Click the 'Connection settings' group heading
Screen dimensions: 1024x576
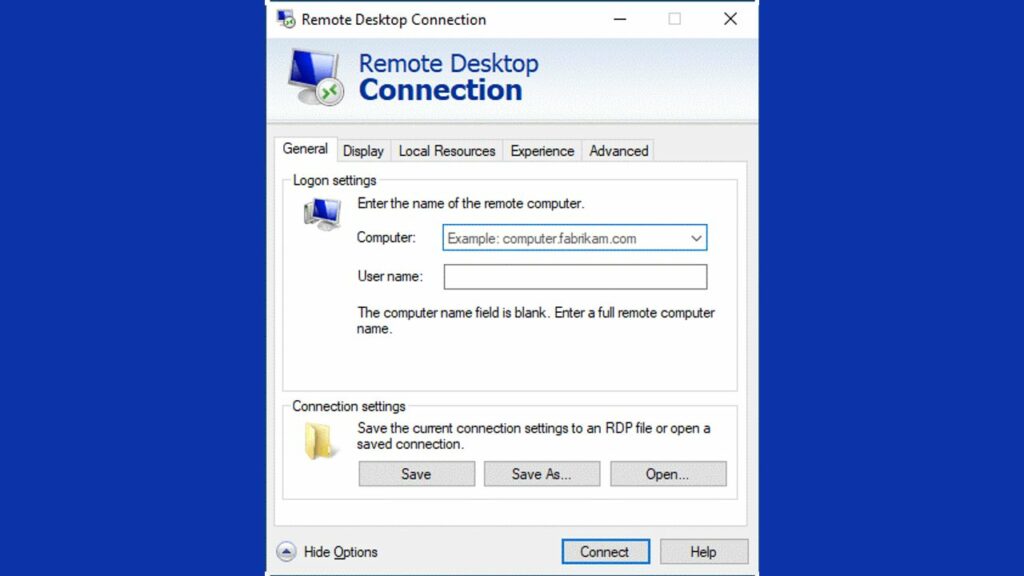tap(349, 406)
